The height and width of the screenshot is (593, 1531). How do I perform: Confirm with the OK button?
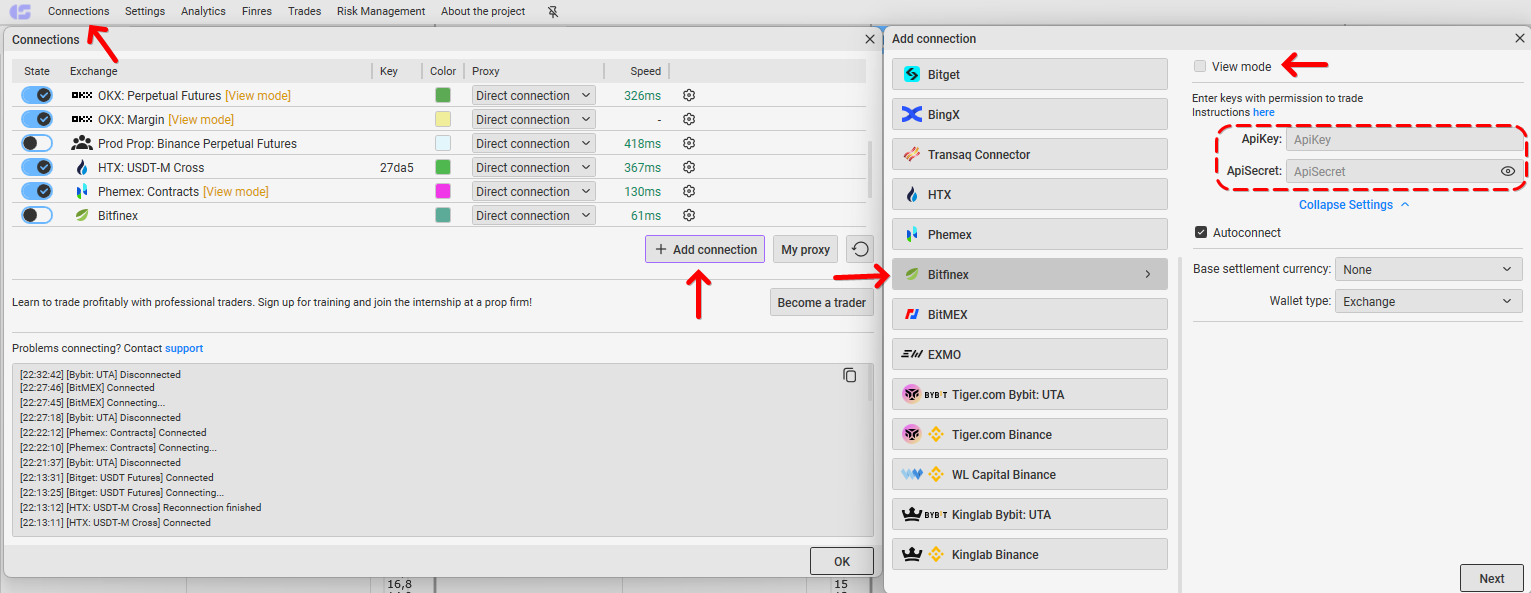tap(842, 561)
